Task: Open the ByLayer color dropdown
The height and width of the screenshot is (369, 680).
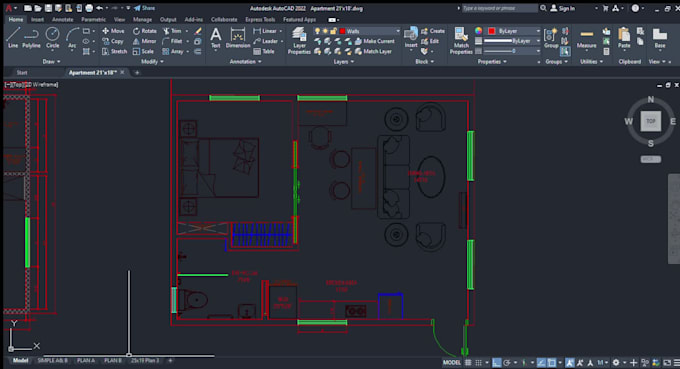Action: (x=538, y=31)
